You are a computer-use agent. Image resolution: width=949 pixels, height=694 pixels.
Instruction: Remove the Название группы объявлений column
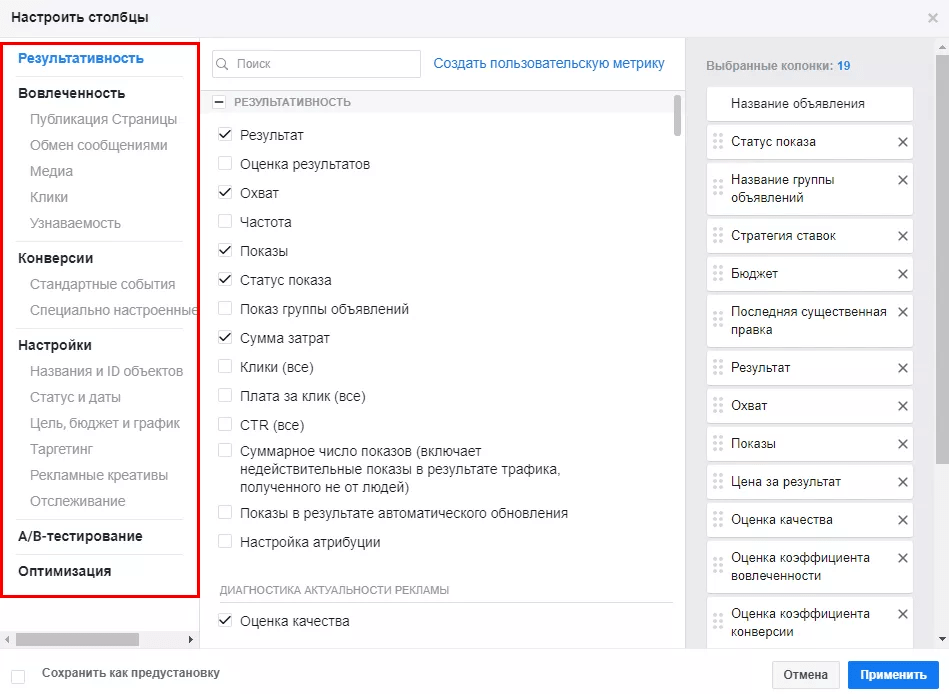pyautogui.click(x=902, y=180)
